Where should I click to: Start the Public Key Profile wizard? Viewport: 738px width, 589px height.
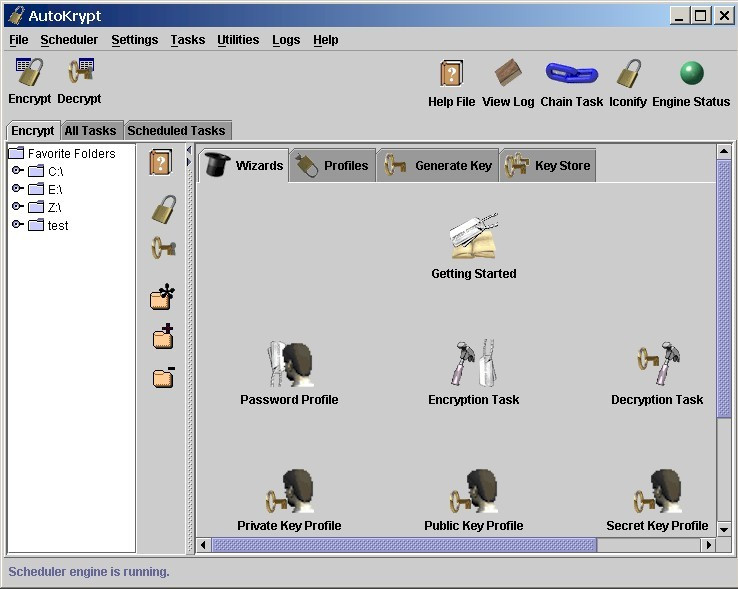473,500
